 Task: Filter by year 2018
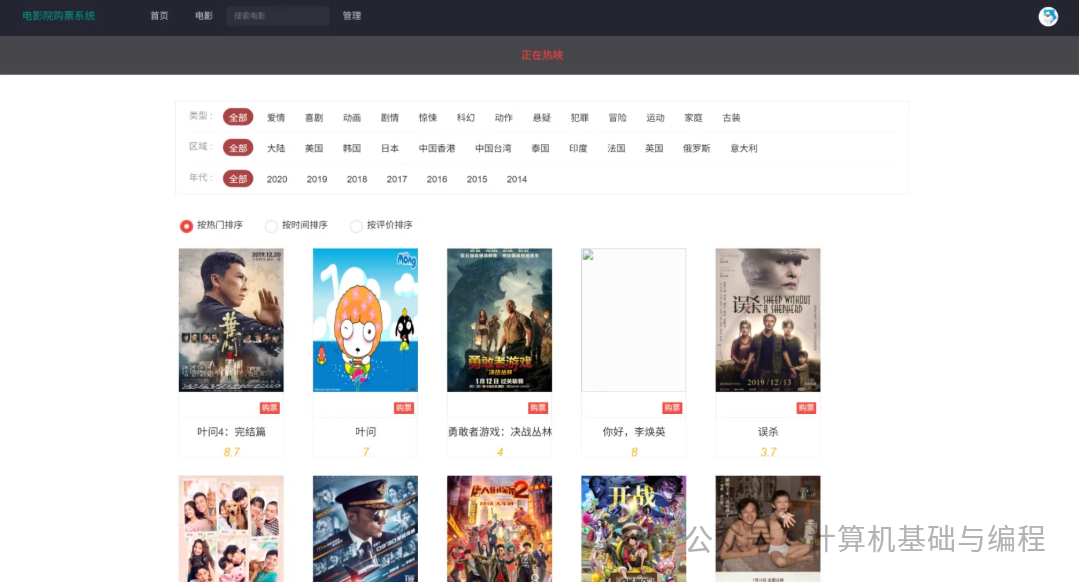(x=356, y=179)
